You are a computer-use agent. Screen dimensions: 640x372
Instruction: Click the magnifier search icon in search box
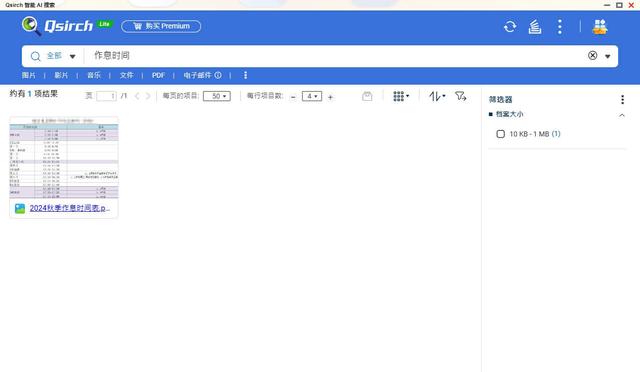[x=36, y=56]
